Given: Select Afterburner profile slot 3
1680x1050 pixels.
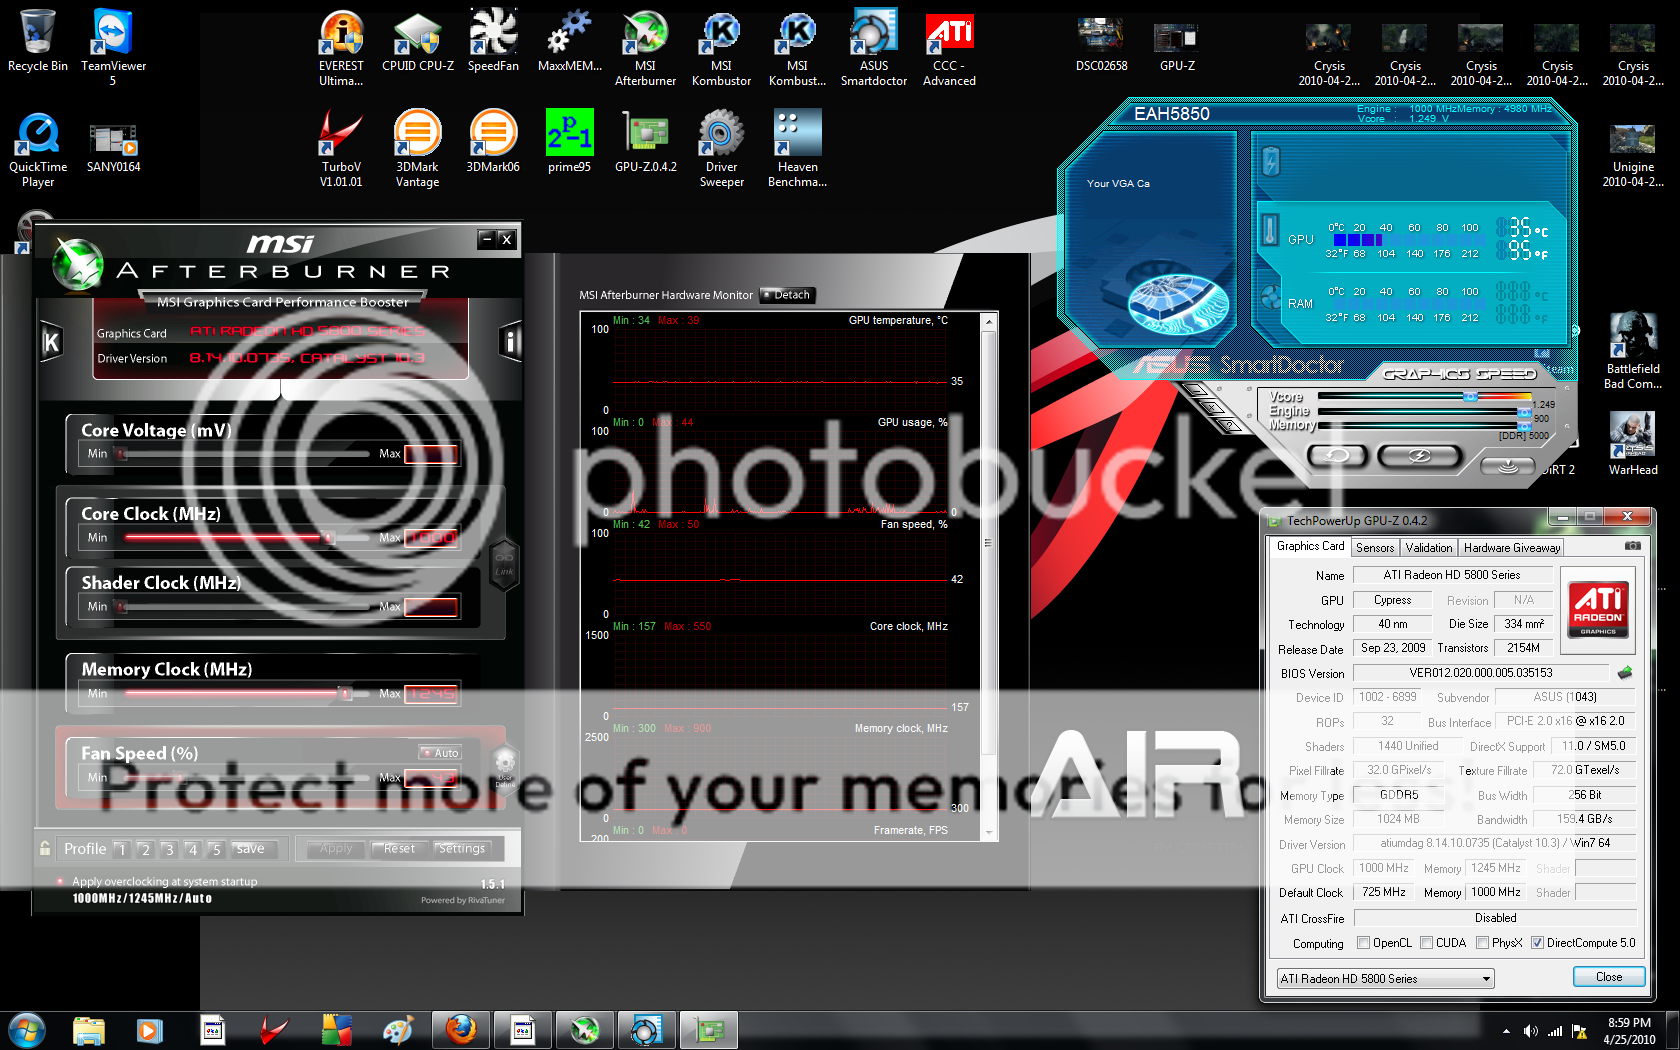Looking at the screenshot, I should point(169,849).
